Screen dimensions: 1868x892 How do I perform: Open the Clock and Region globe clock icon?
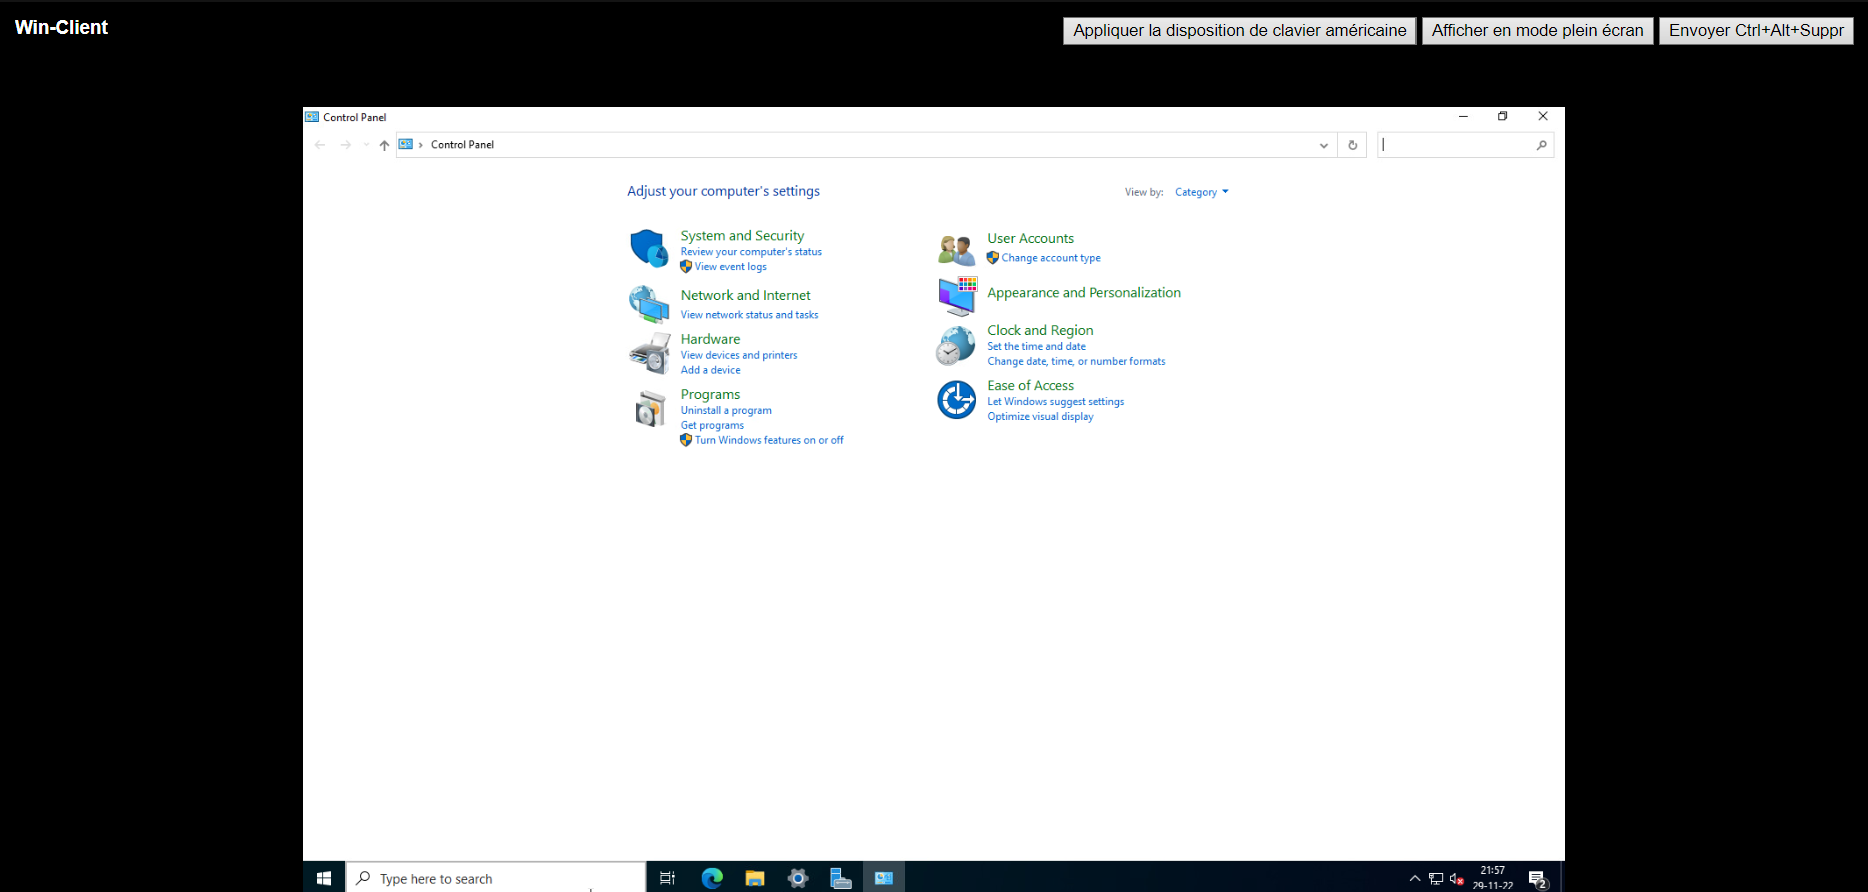tap(956, 346)
